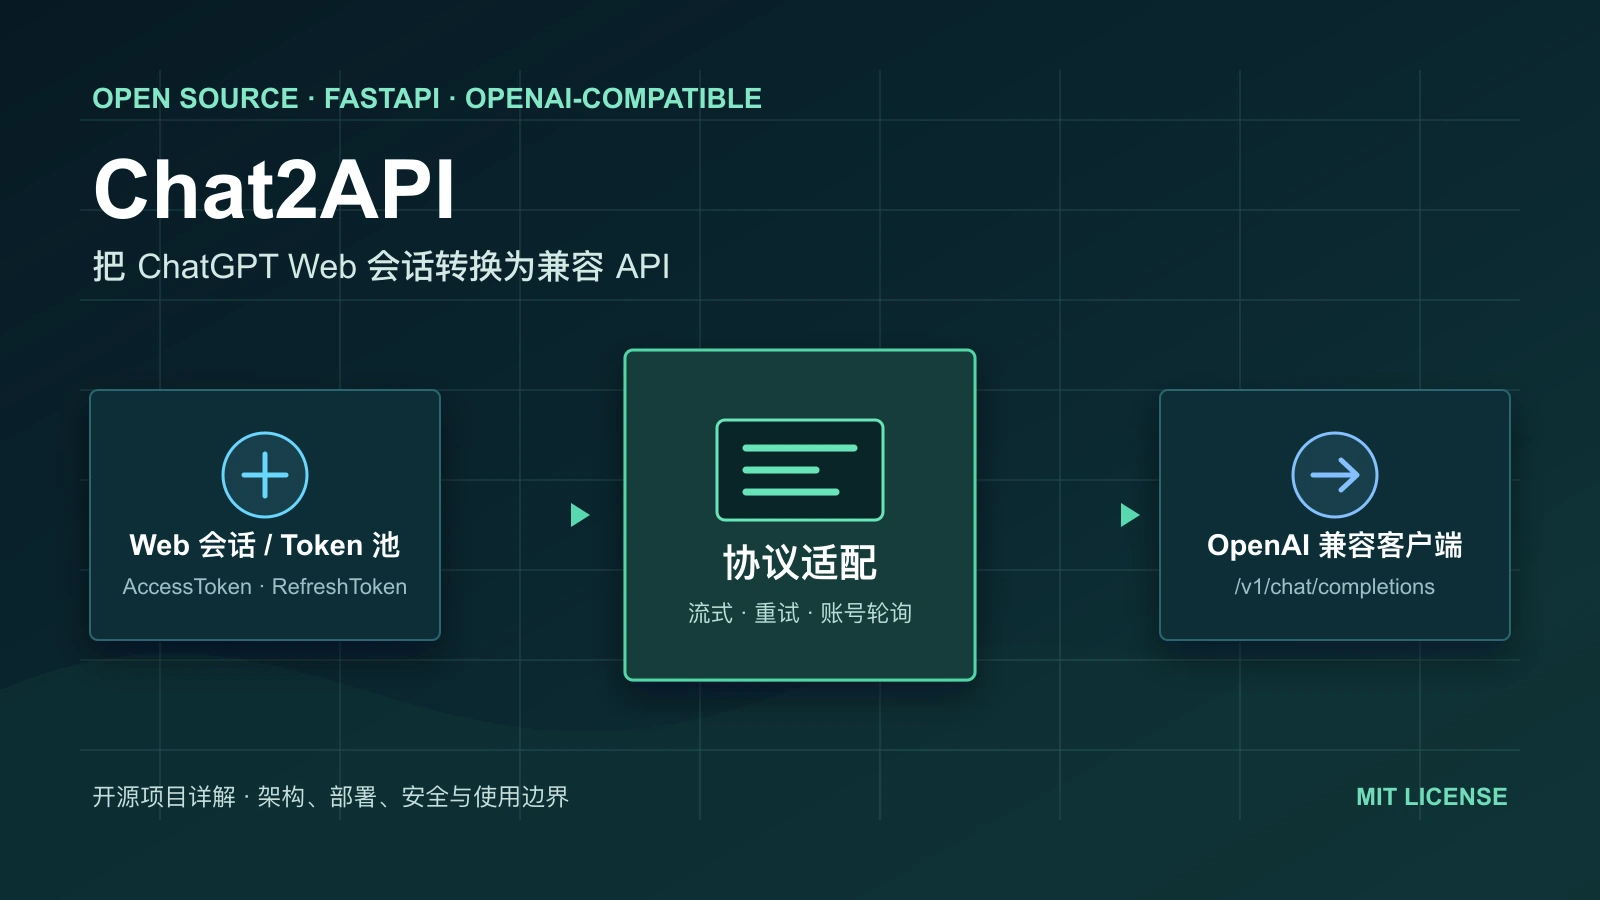Viewport: 1600px width, 900px height.
Task: Click the triangle arrow after the Web 会话 card
Action: tap(580, 515)
